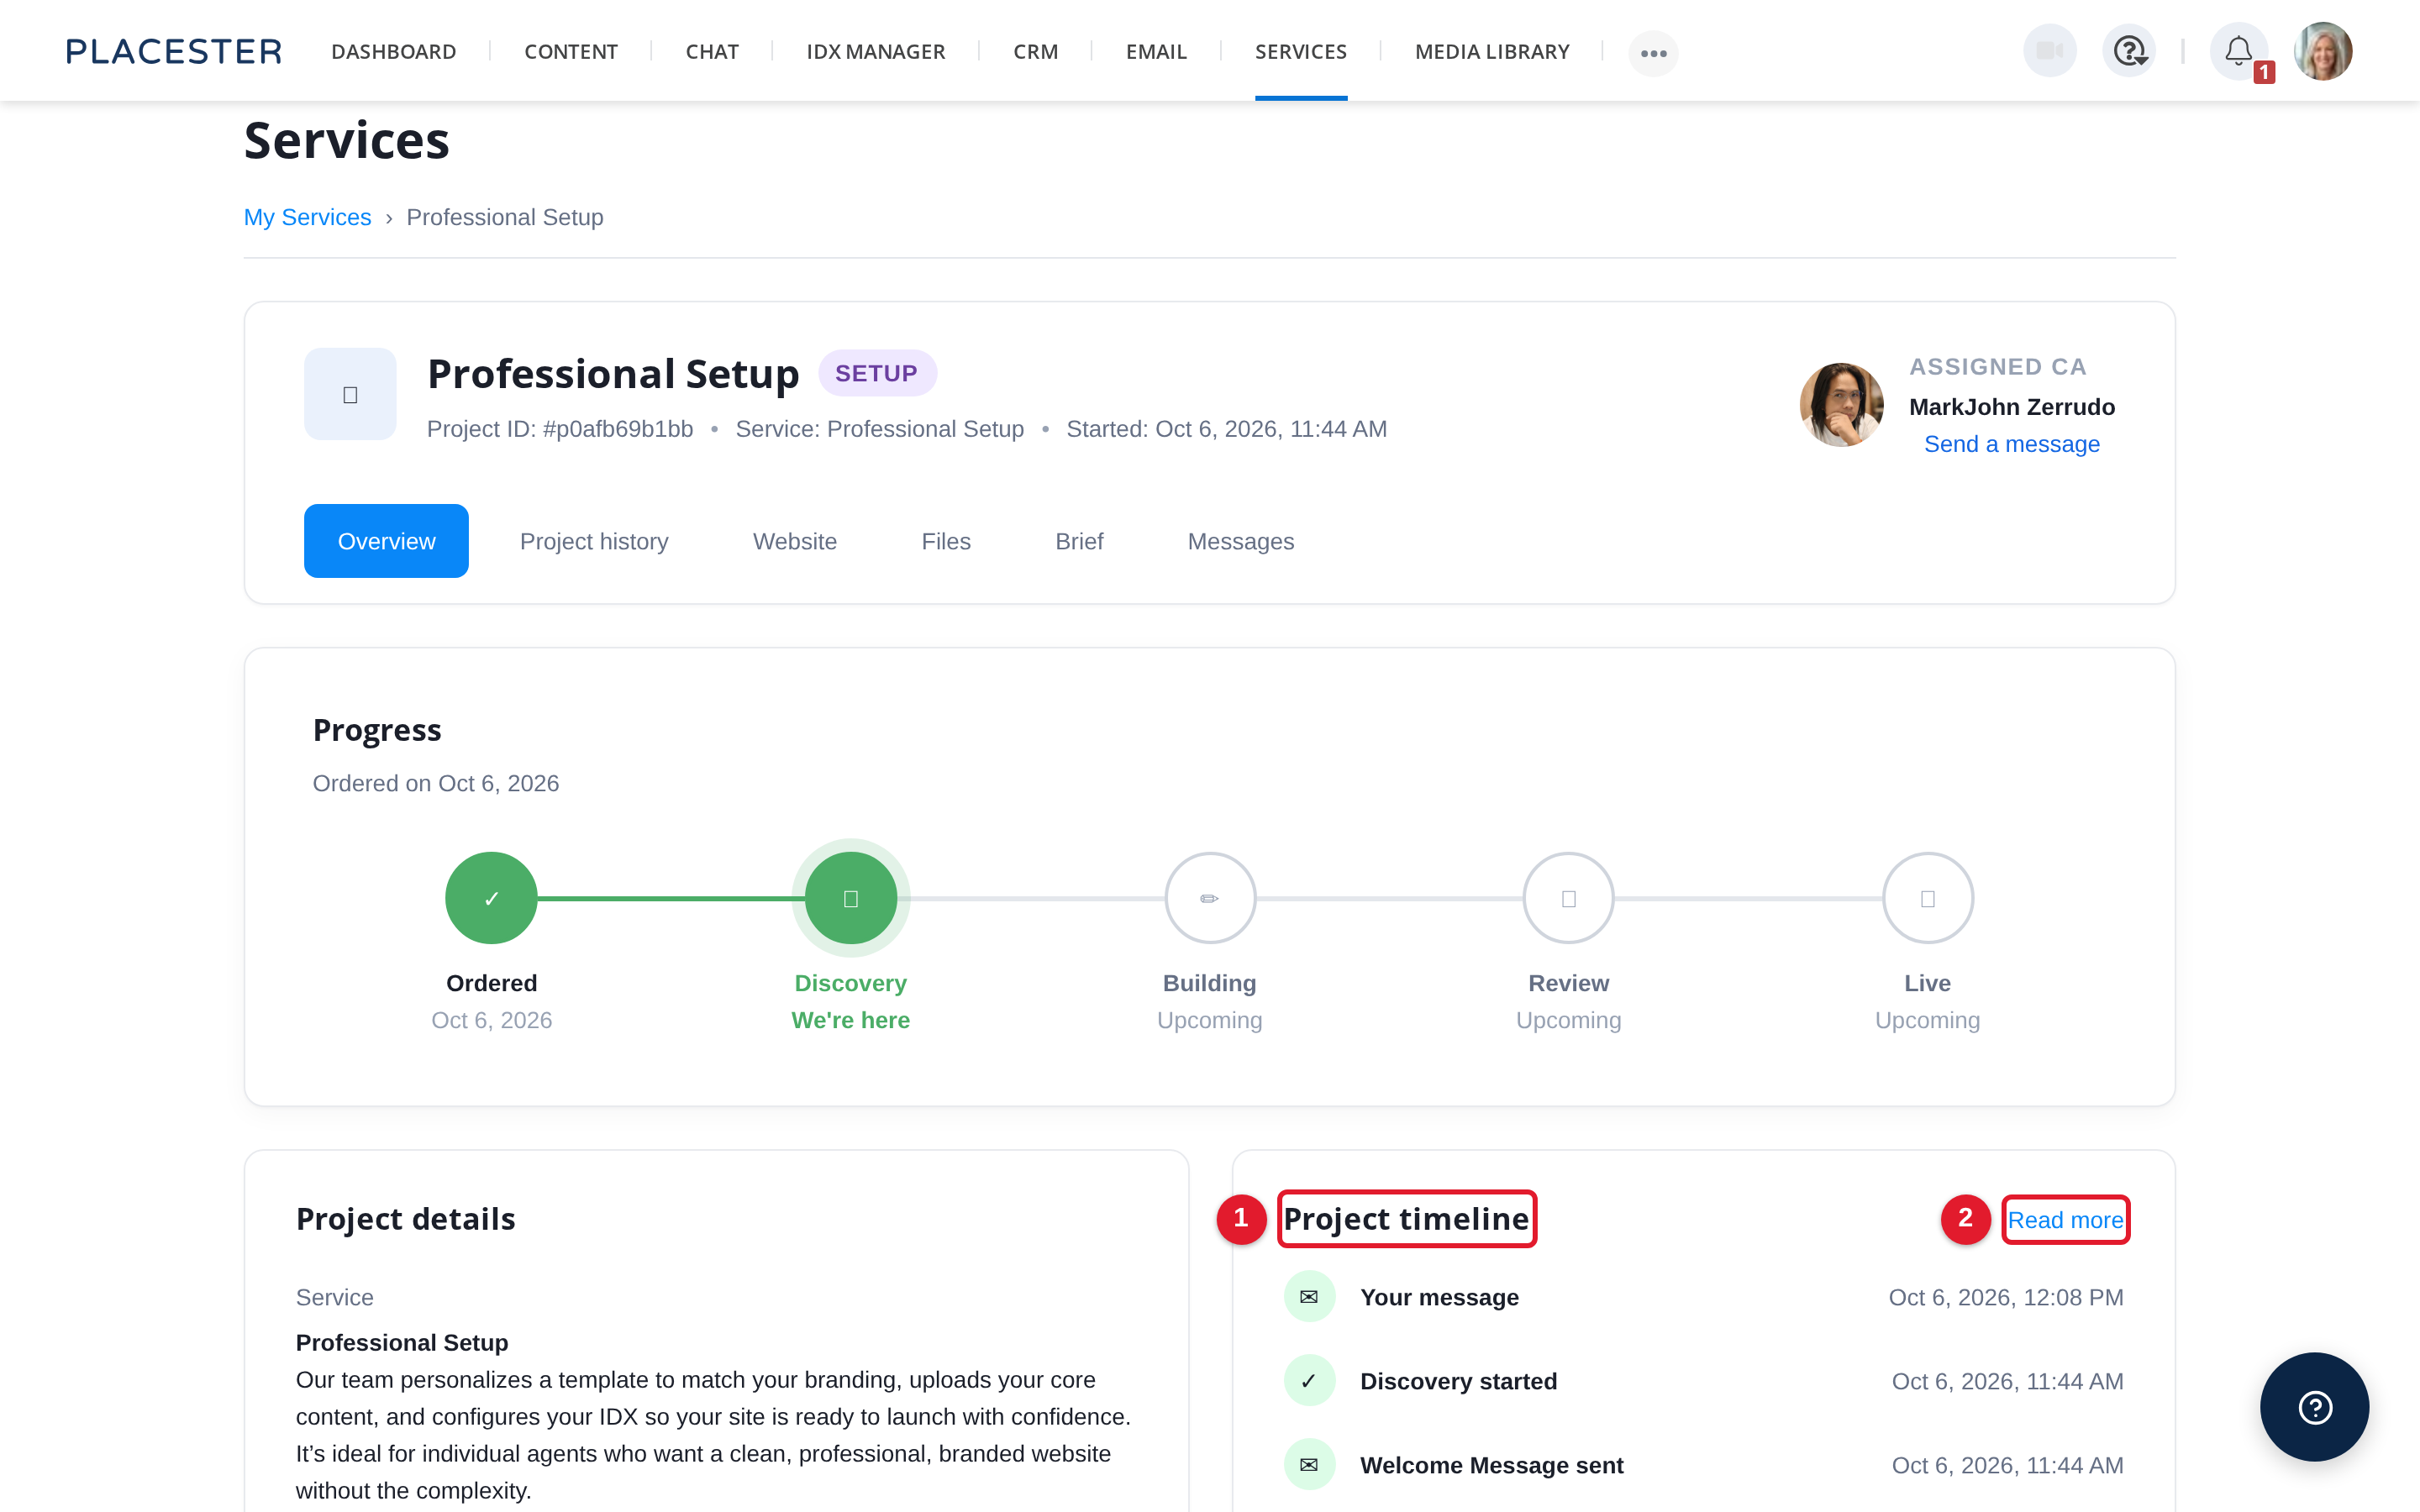Select the Overview tab
Viewport: 2420px width, 1512px height.
[x=386, y=541]
